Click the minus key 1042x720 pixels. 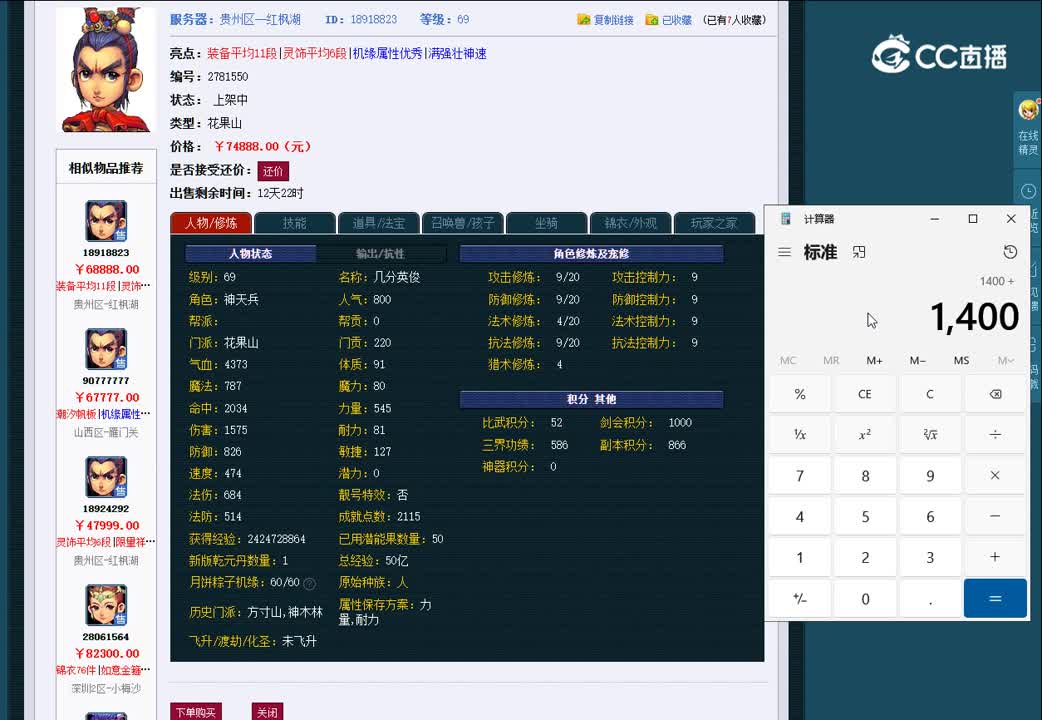click(x=995, y=517)
